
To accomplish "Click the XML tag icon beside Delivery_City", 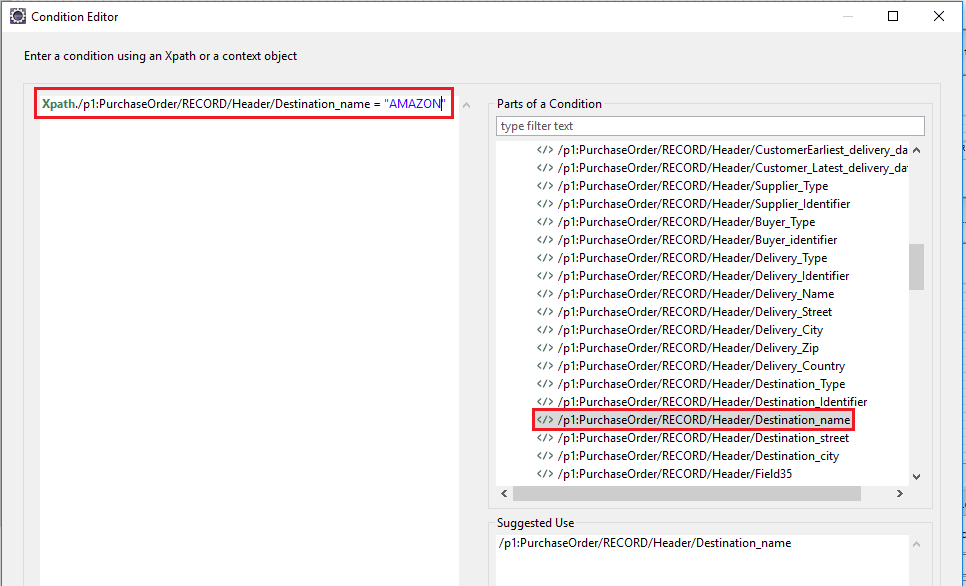I will pyautogui.click(x=545, y=330).
